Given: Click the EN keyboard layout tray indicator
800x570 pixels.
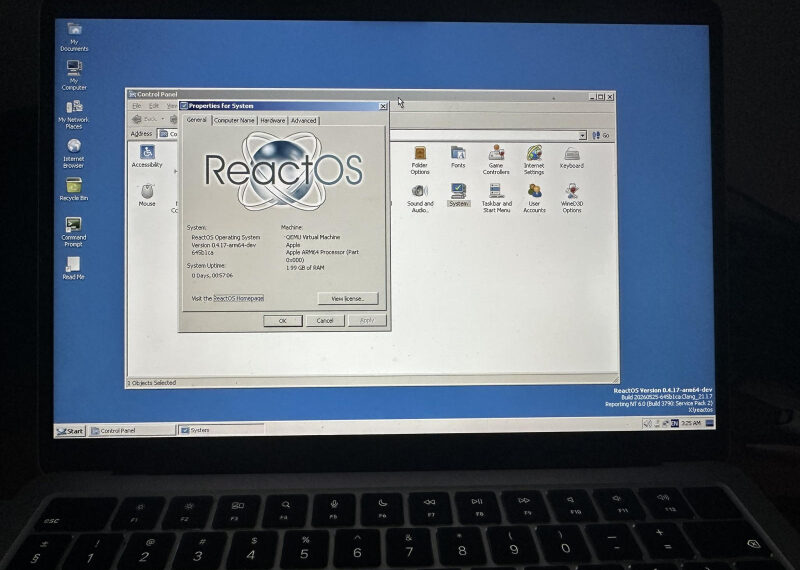Looking at the screenshot, I should (674, 423).
